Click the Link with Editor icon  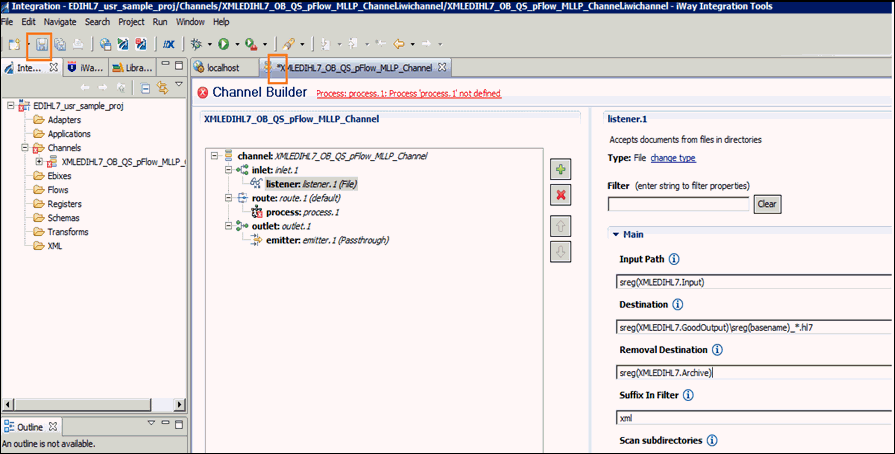click(163, 88)
